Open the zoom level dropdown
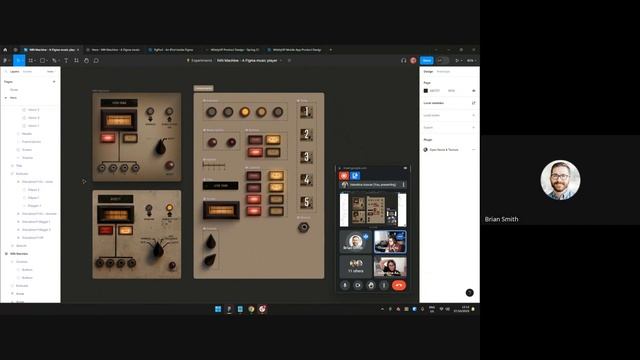The height and width of the screenshot is (360, 640). [x=471, y=60]
